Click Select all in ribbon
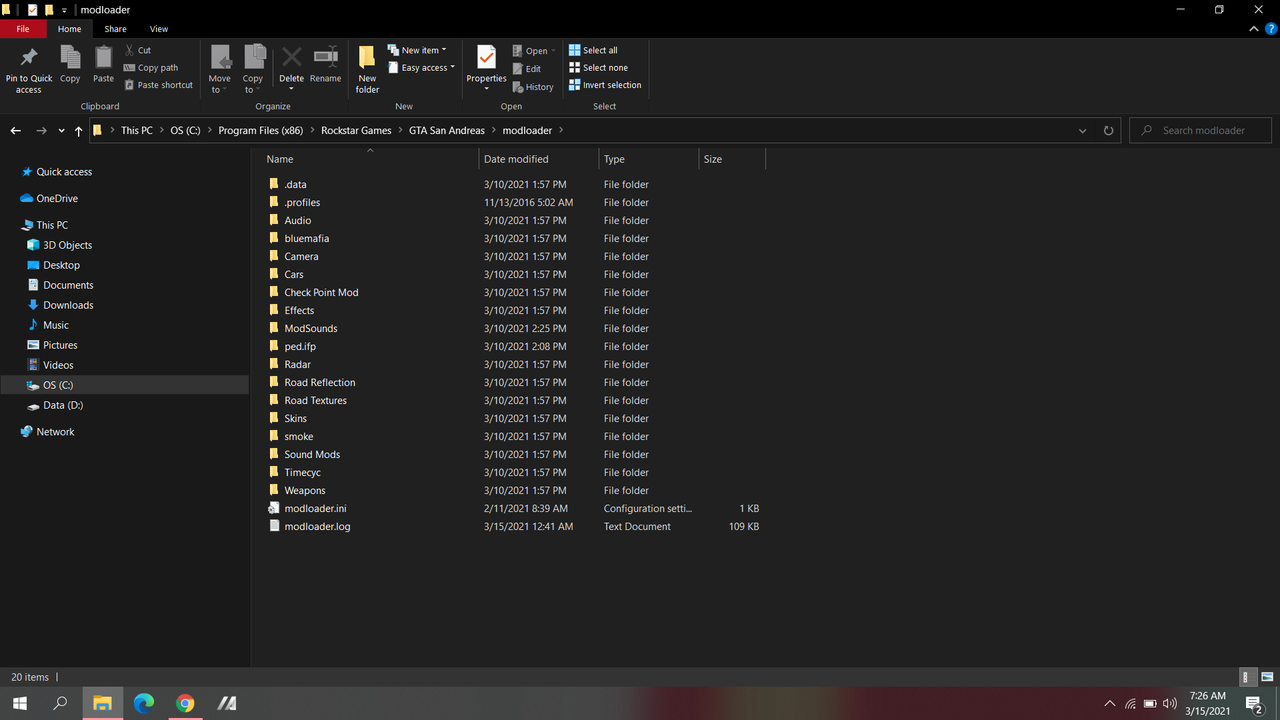The width and height of the screenshot is (1280, 720). click(593, 50)
